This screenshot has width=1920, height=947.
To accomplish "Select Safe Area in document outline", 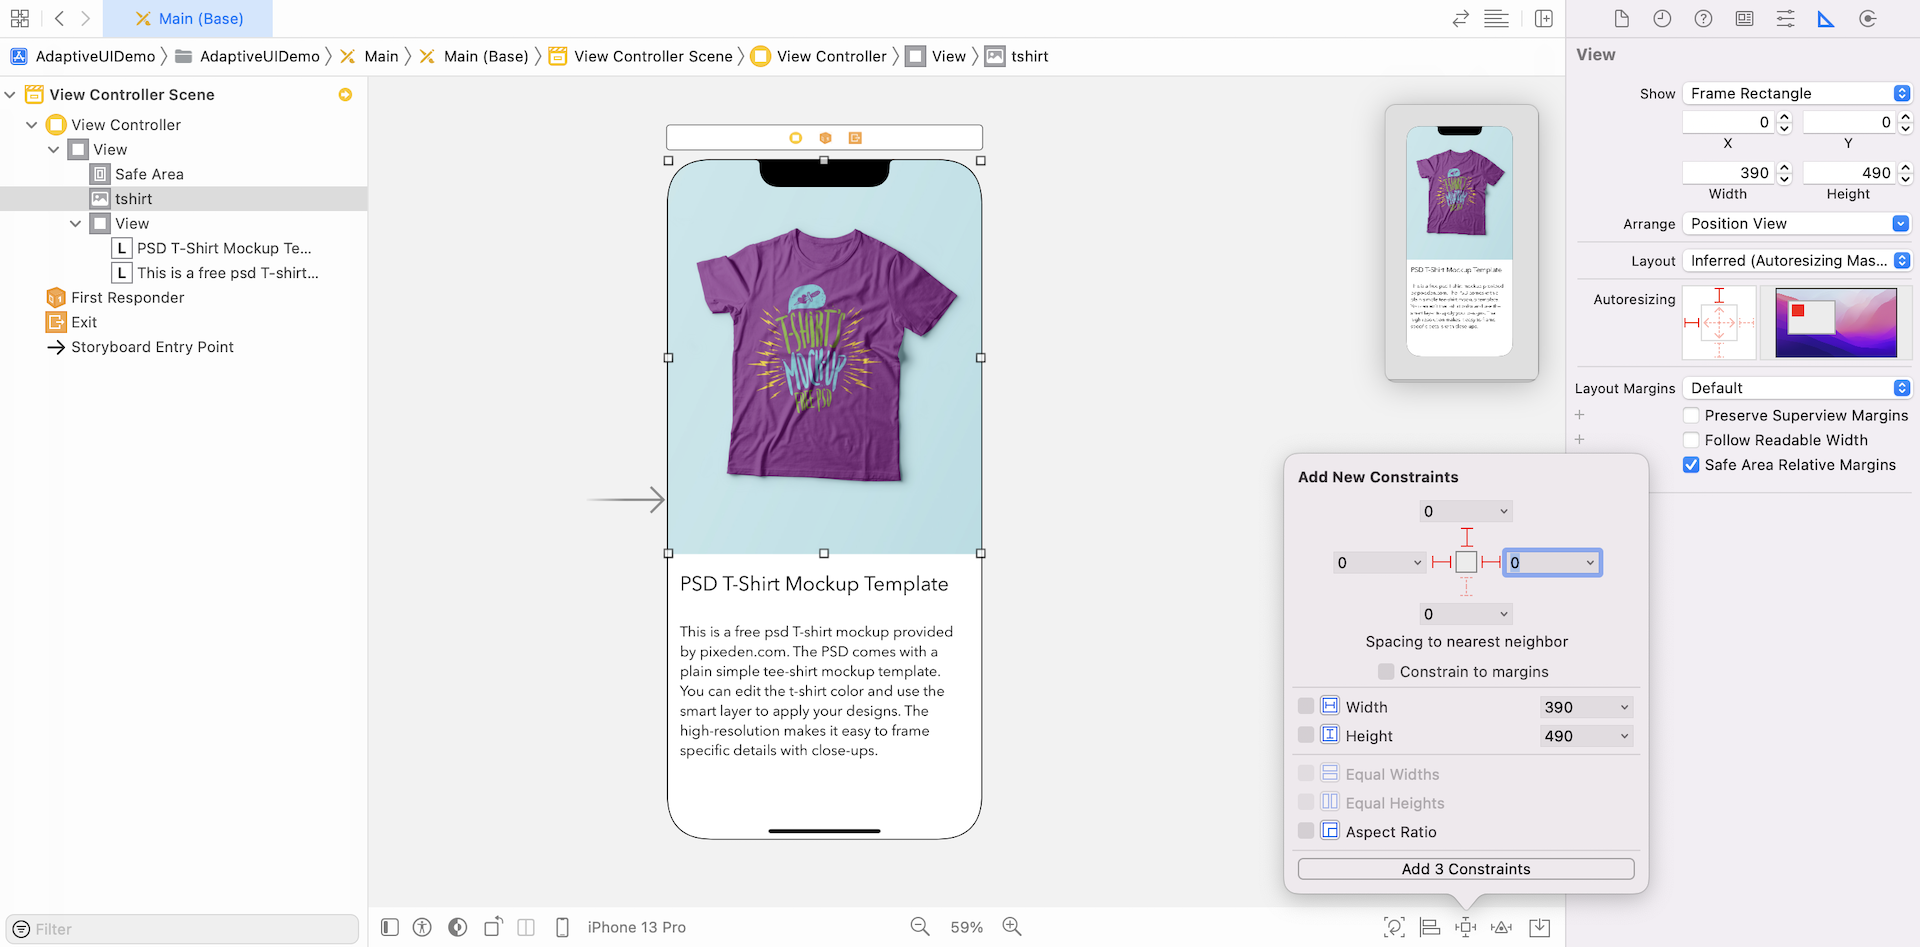I will (149, 174).
